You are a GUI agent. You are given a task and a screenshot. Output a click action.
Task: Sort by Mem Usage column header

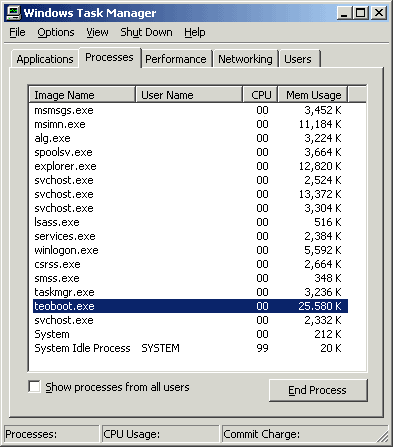tap(313, 95)
